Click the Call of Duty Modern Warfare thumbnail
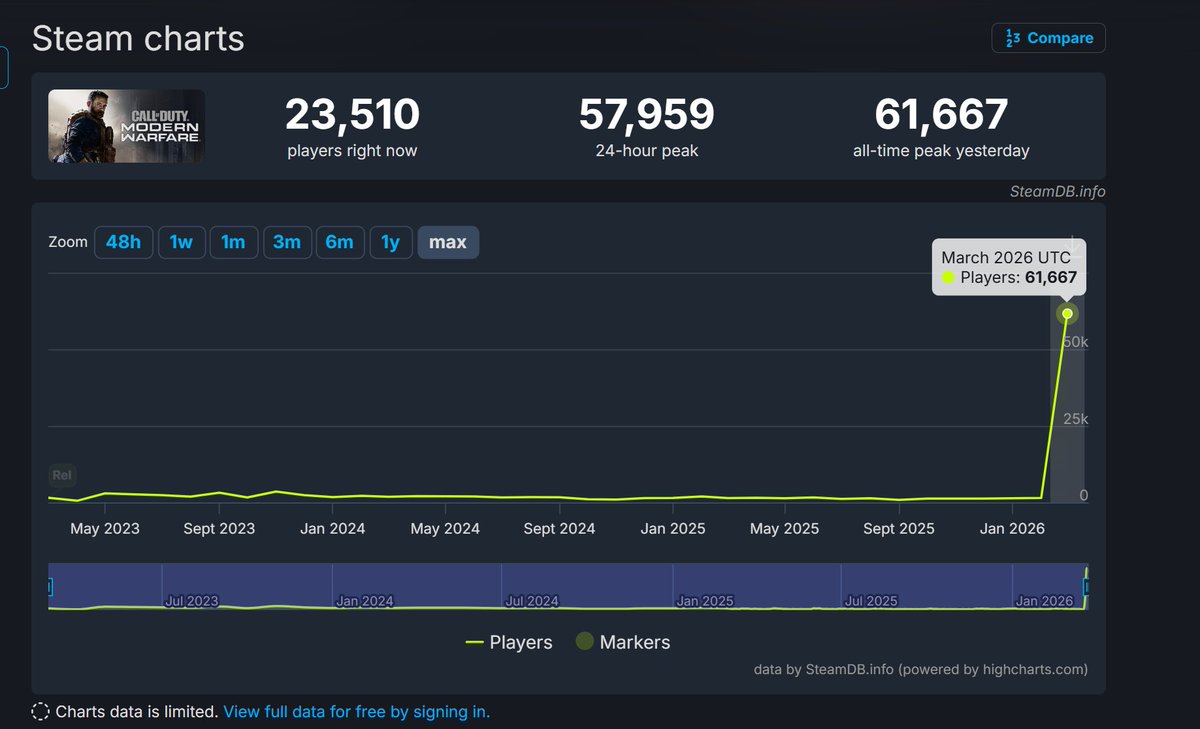This screenshot has height=729, width=1200. pos(126,126)
